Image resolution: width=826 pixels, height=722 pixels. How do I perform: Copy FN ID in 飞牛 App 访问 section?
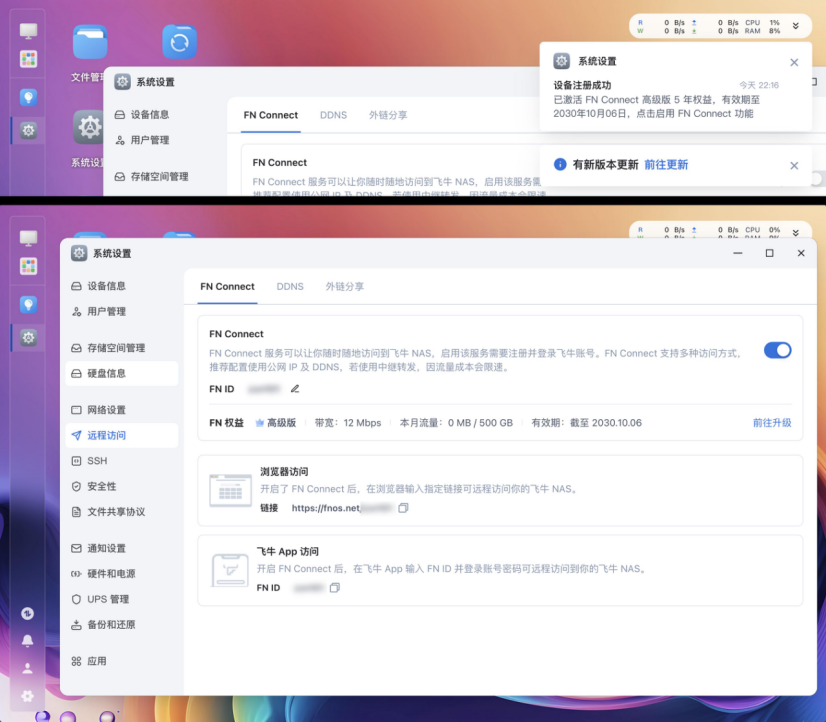pyautogui.click(x=335, y=588)
